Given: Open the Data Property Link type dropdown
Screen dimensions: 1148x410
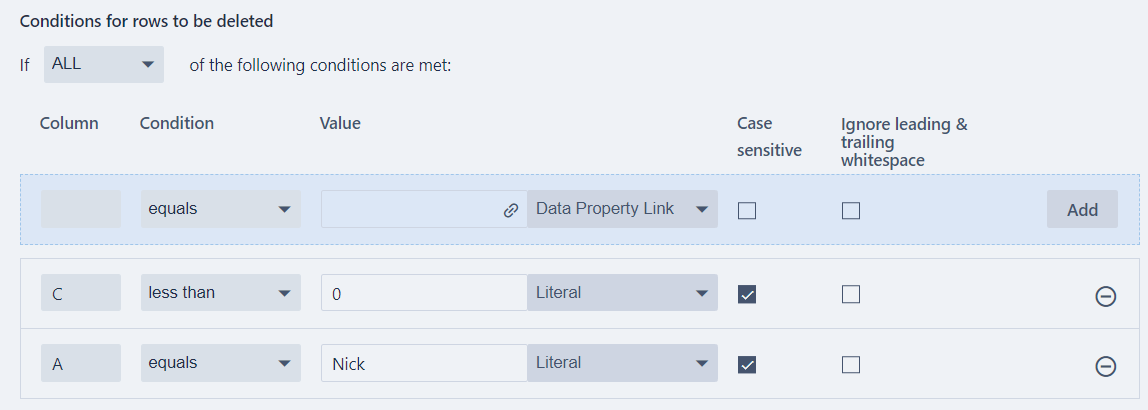Looking at the screenshot, I should pos(621,209).
